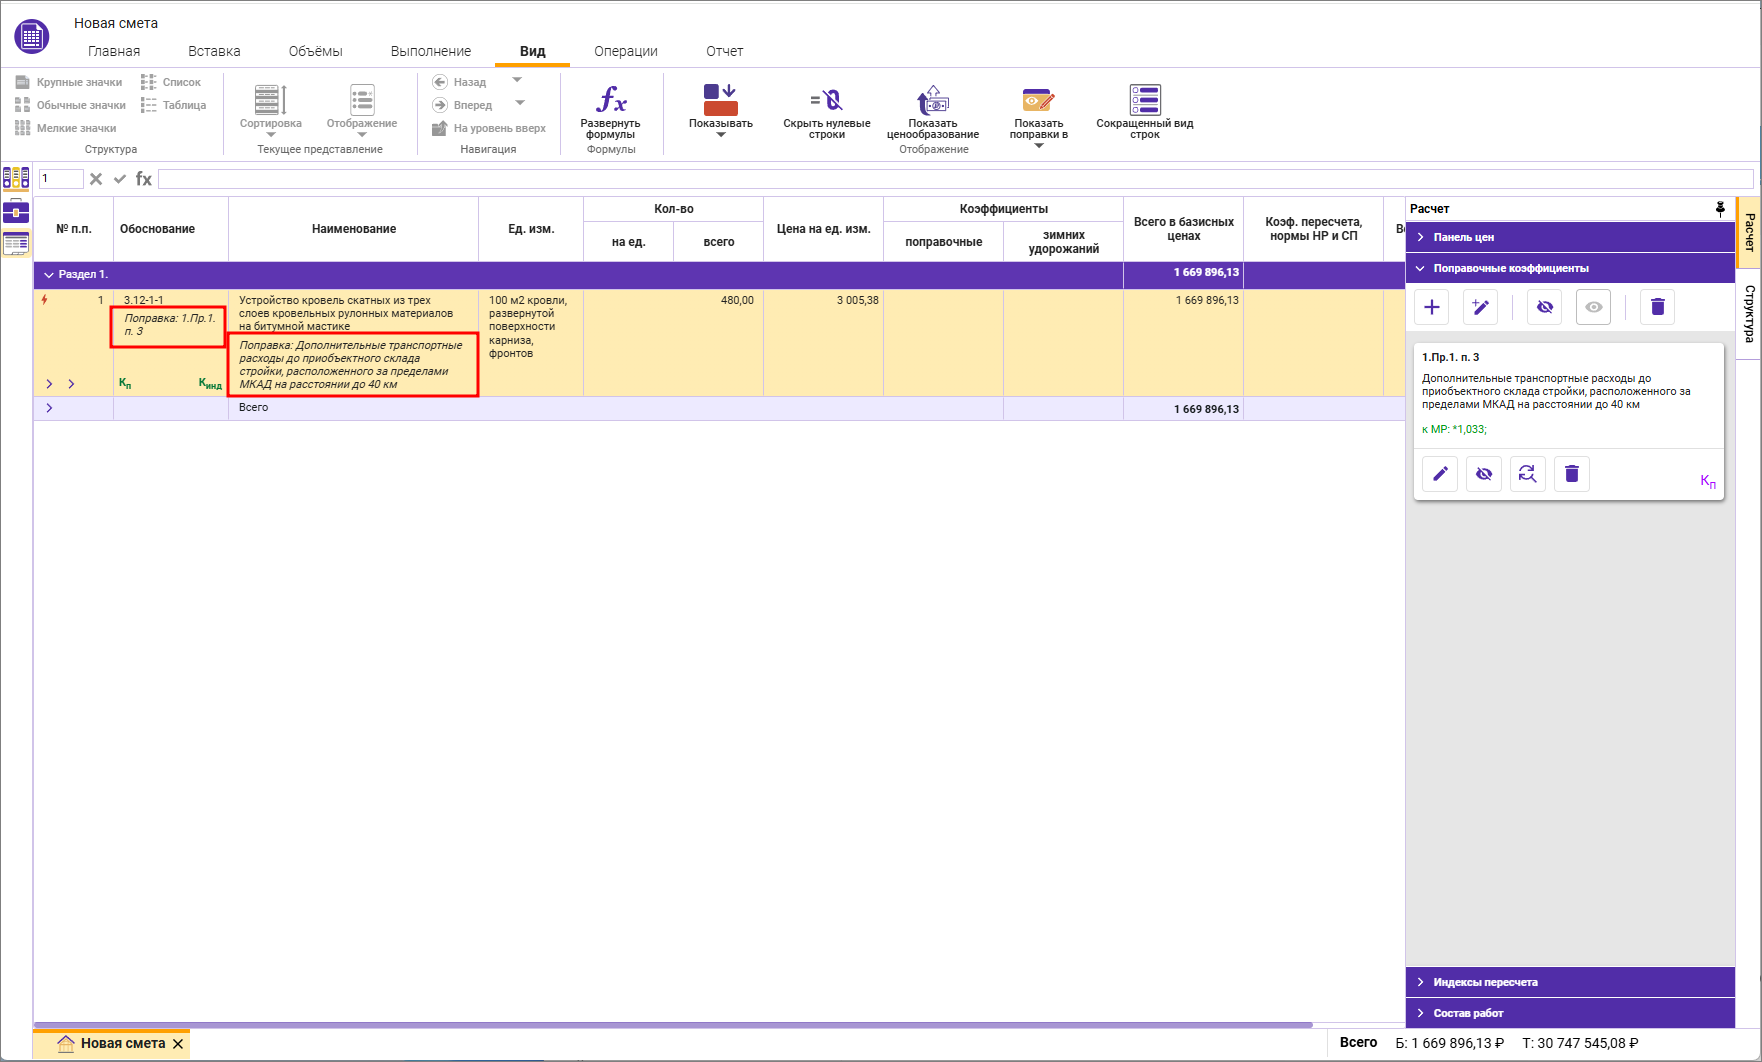Click the Развернуть формулы icon
1762x1062 pixels.
coord(610,100)
